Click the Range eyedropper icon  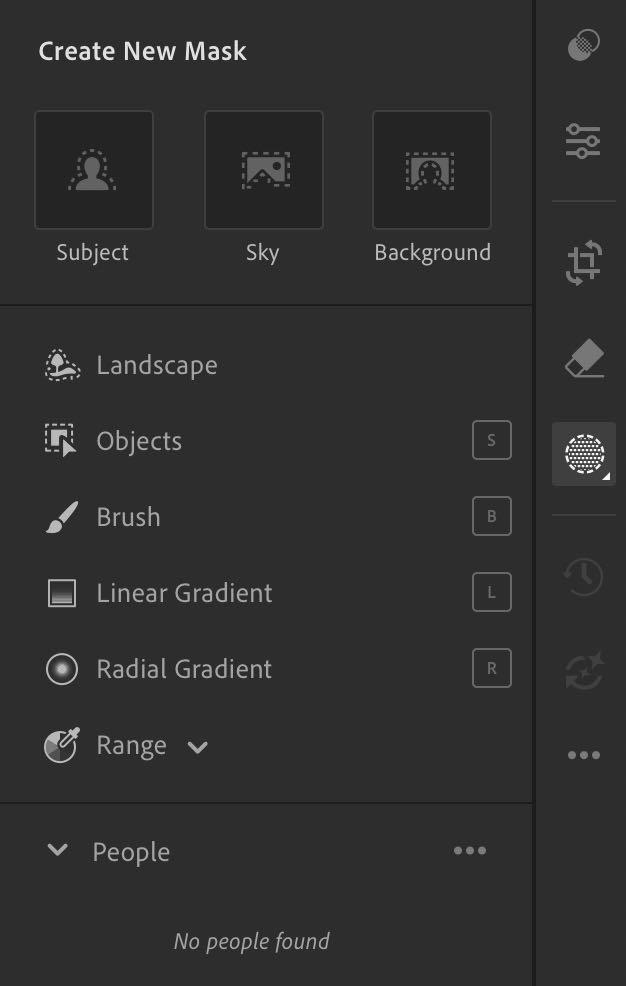tap(62, 746)
